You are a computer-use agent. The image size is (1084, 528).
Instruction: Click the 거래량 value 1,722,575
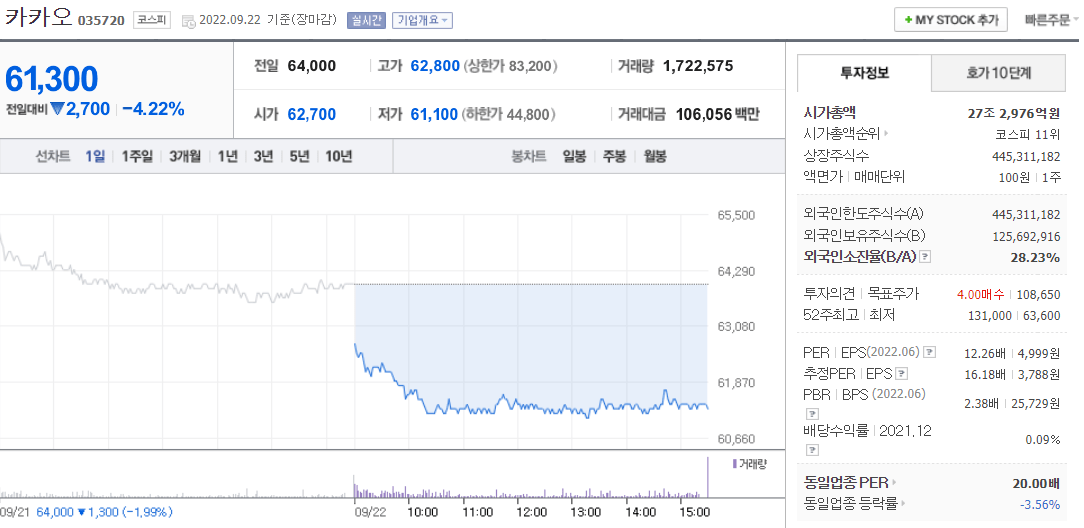pyautogui.click(x=698, y=66)
